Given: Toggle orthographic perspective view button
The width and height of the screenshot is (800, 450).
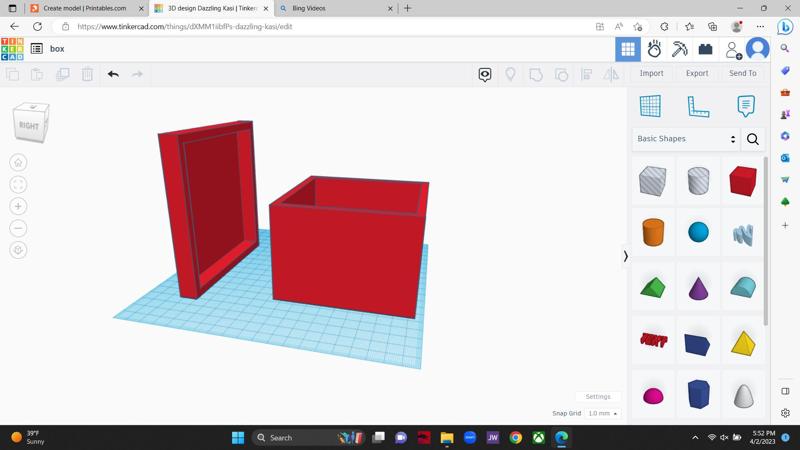Looking at the screenshot, I should point(18,250).
